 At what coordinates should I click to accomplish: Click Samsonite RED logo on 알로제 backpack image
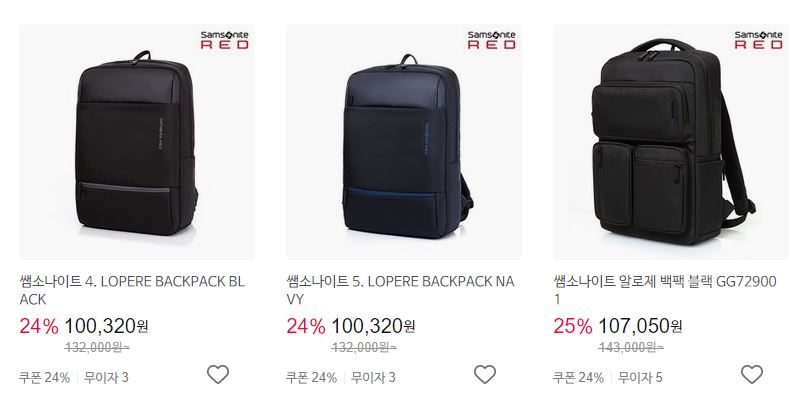click(759, 40)
